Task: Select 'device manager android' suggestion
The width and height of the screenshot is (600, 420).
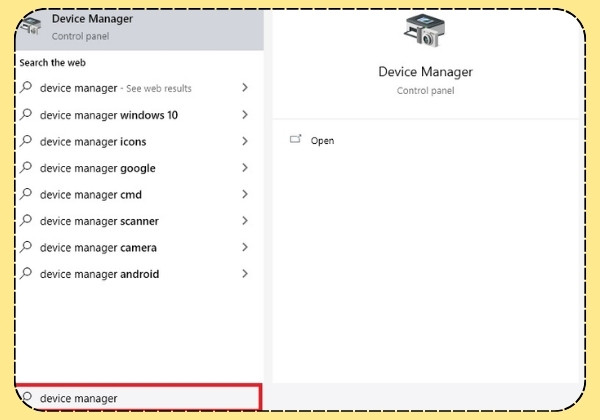Action: [140, 274]
